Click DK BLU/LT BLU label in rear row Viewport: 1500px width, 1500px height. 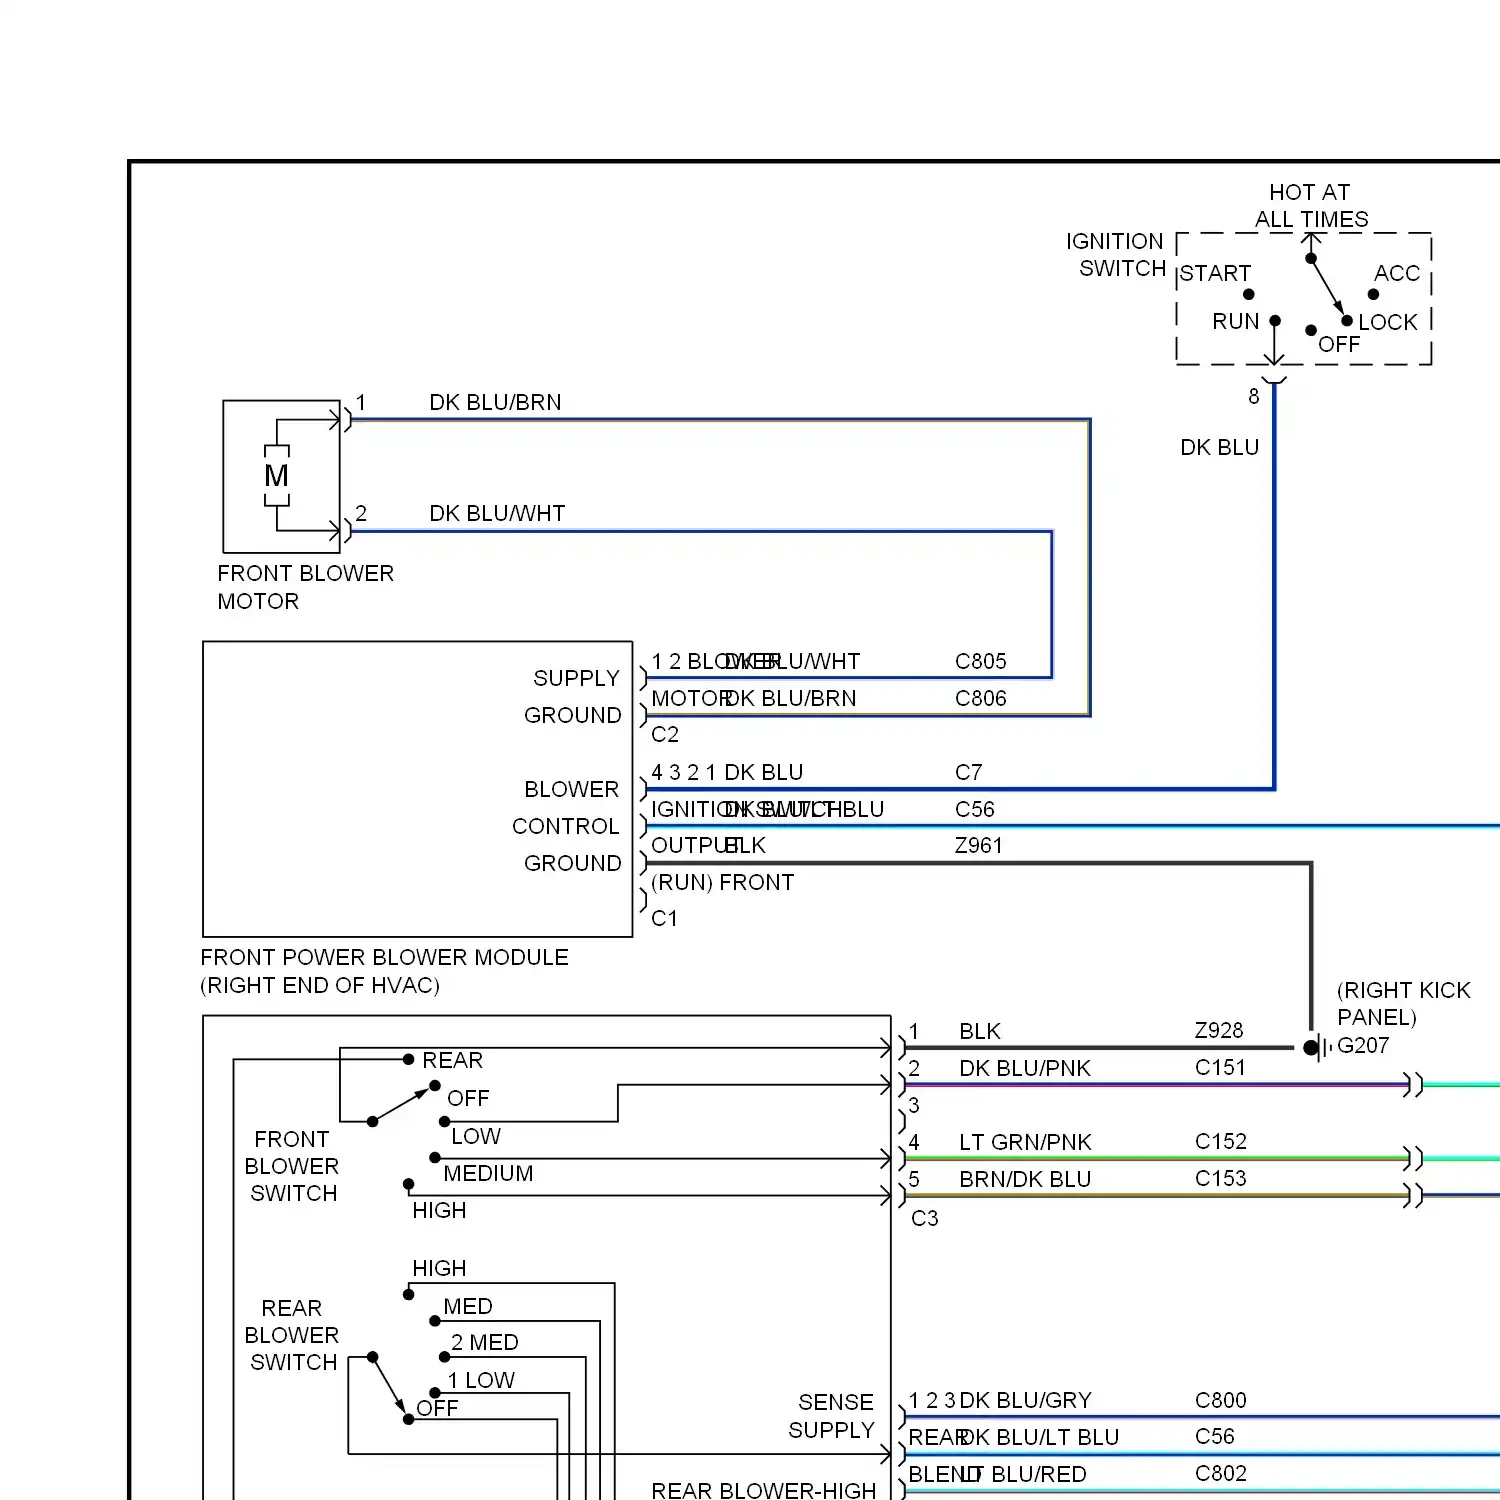(x=1039, y=1438)
